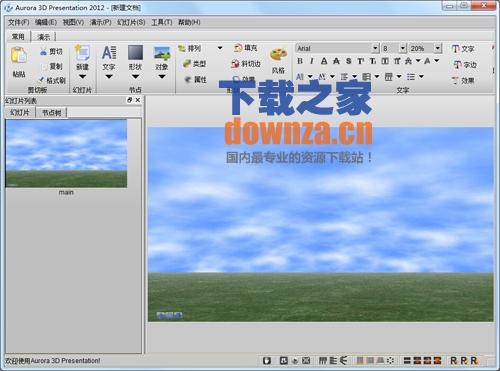Click the Text (文字) node icon
Image resolution: width=500 pixels, height=371 pixels.
coord(109,53)
